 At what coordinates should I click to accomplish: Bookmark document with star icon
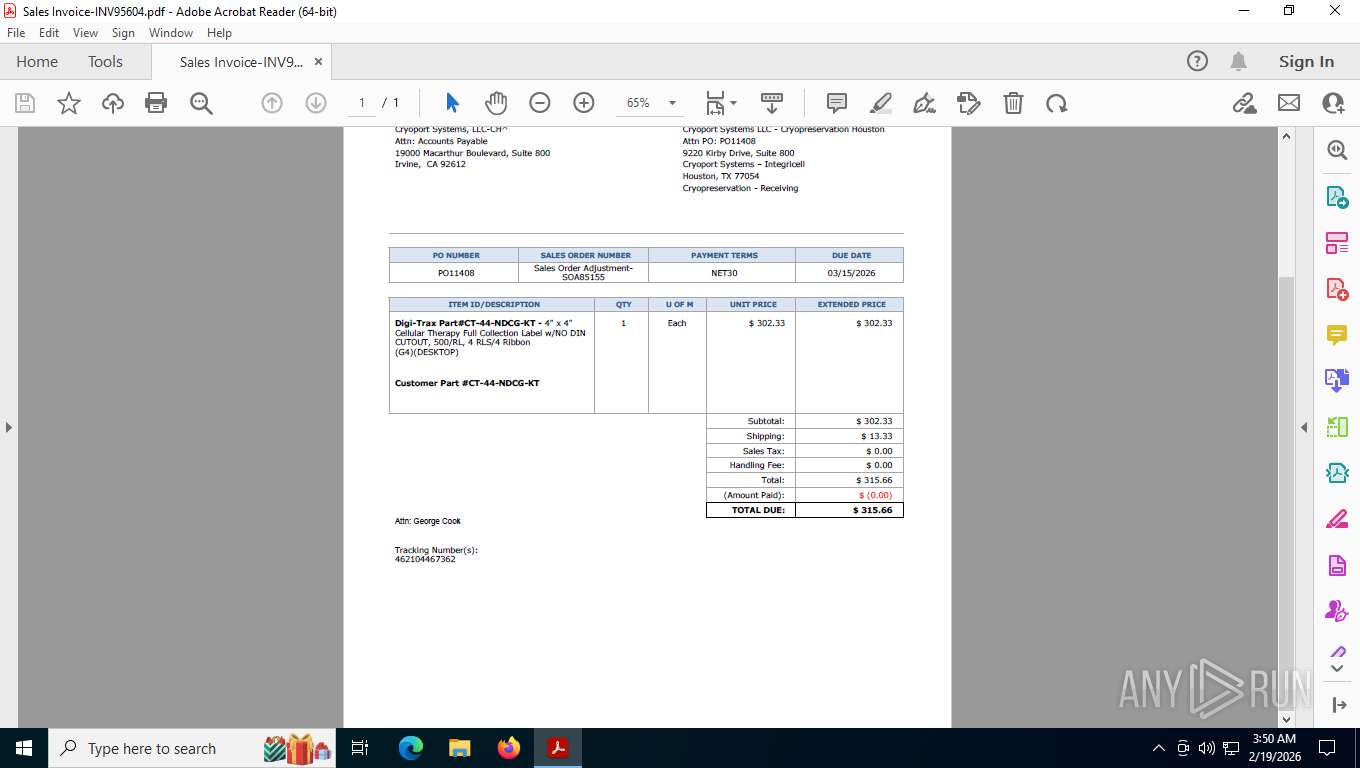(x=69, y=103)
